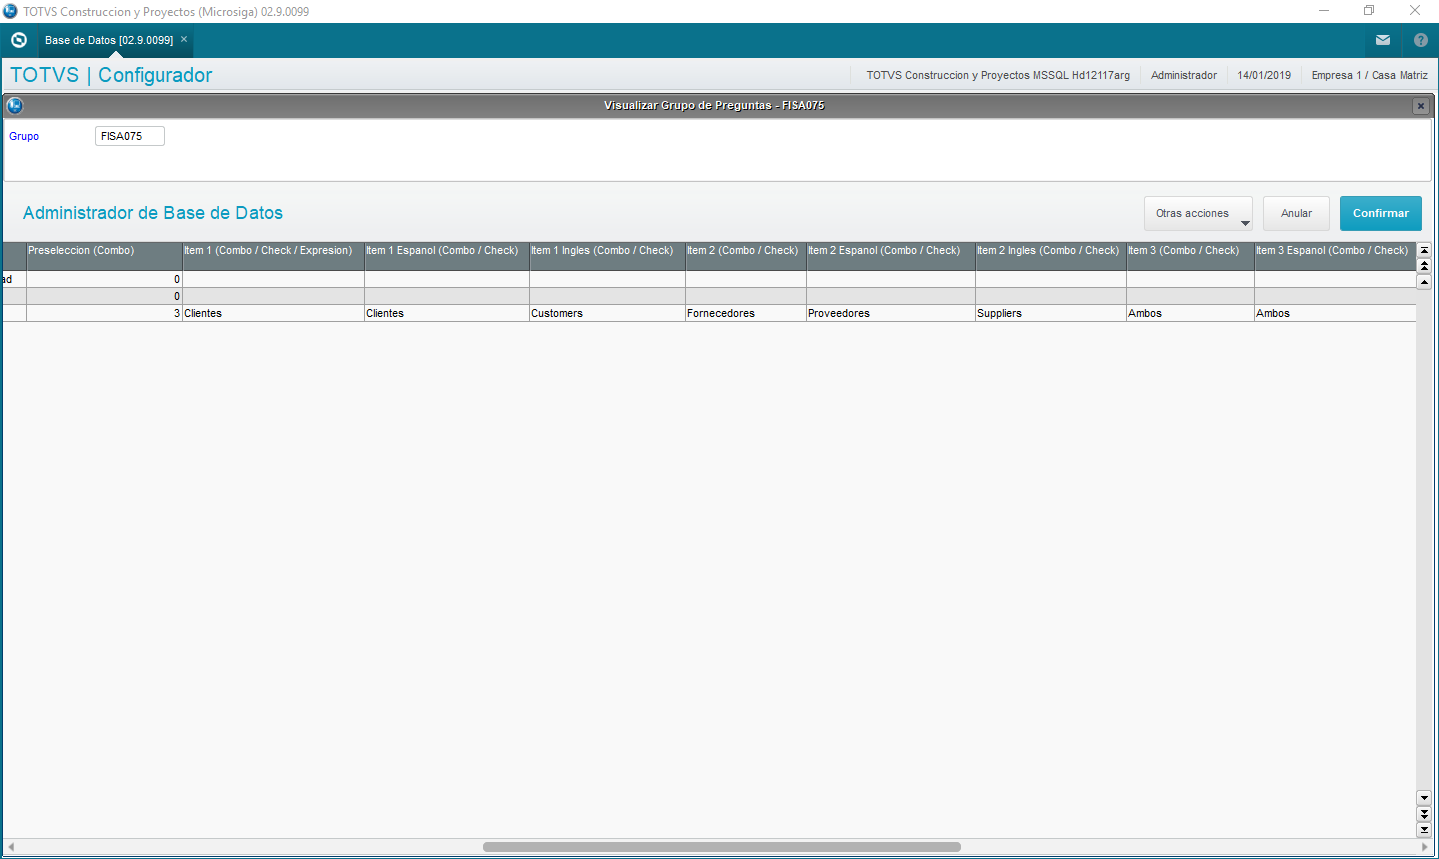Close the Visualizar Grupo de Preguntas dialog

coord(1420,106)
